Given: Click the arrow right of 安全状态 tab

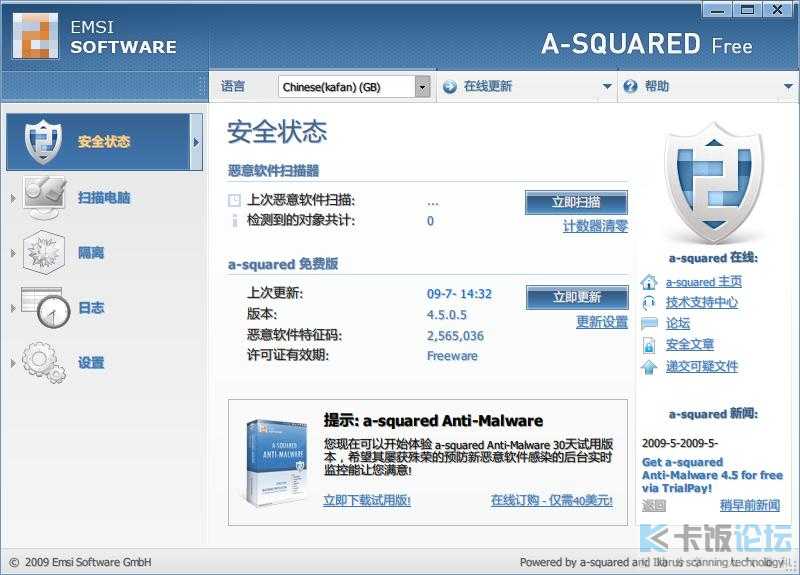Looking at the screenshot, I should point(196,142).
